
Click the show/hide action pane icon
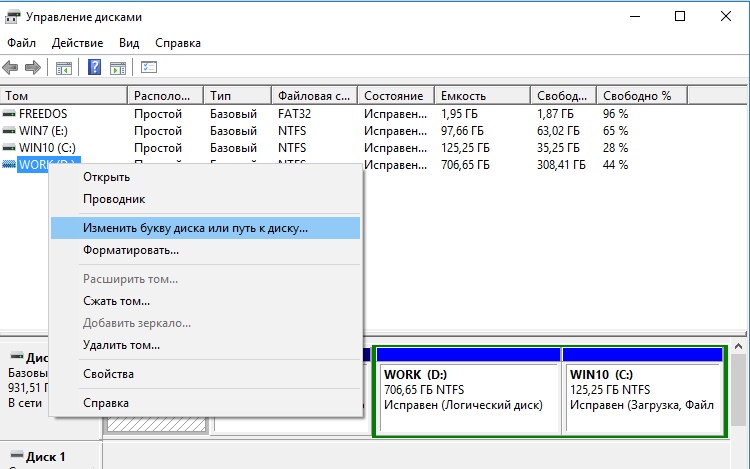[118, 68]
